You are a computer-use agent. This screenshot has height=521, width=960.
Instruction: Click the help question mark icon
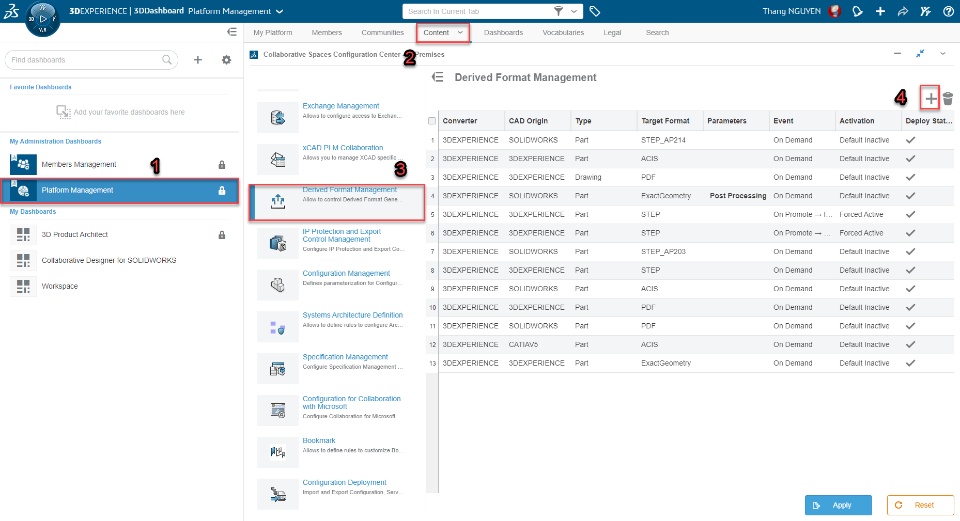(x=948, y=11)
